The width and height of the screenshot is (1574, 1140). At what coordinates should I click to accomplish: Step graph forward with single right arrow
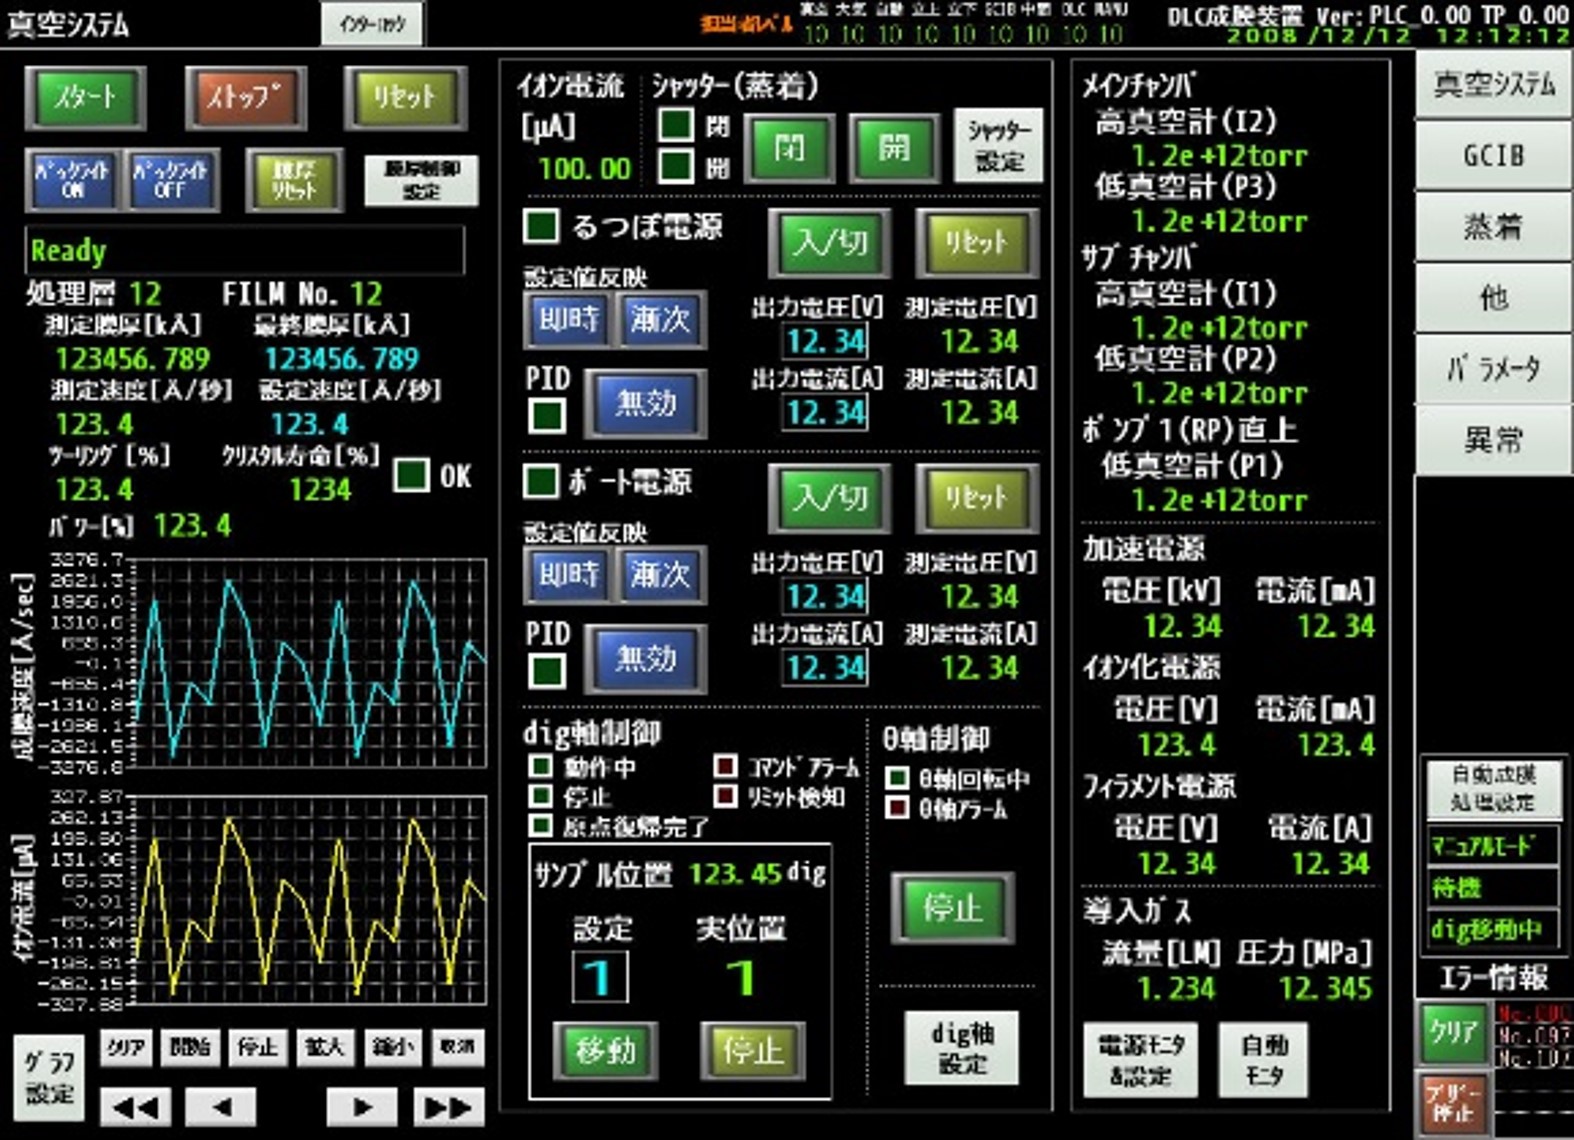[362, 1107]
